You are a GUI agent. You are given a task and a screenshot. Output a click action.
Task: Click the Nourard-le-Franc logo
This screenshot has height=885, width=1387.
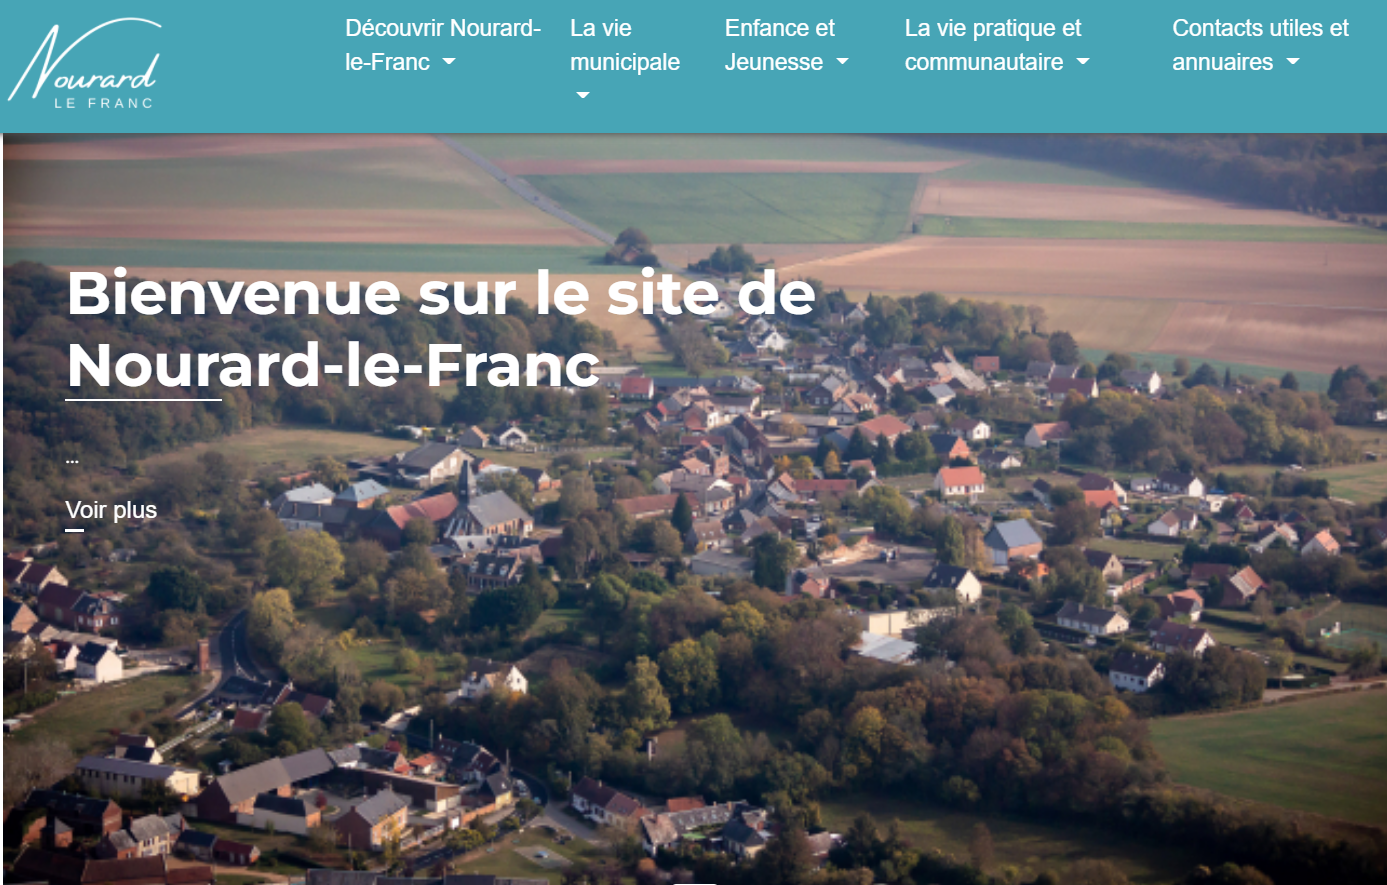click(85, 62)
